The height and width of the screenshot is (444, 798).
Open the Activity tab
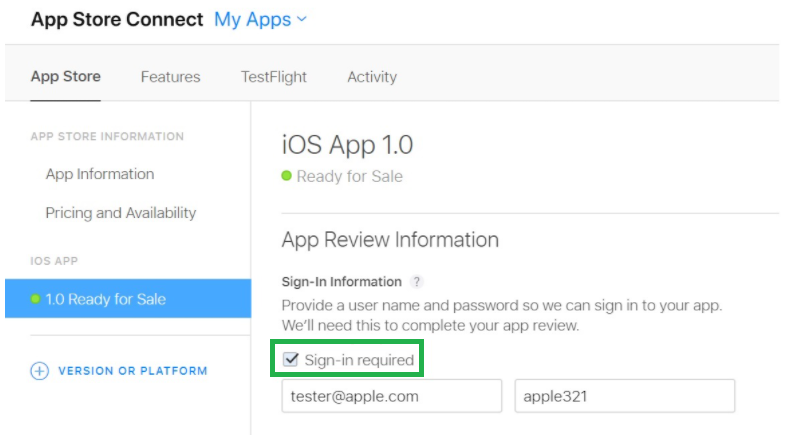tap(372, 77)
